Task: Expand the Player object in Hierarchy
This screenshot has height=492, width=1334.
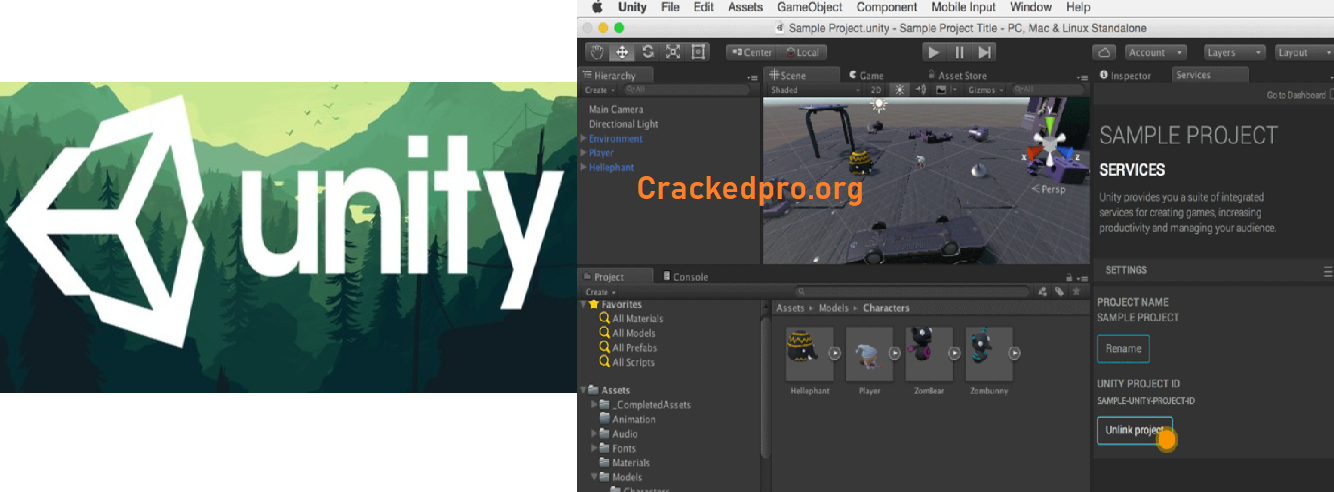Action: point(584,153)
